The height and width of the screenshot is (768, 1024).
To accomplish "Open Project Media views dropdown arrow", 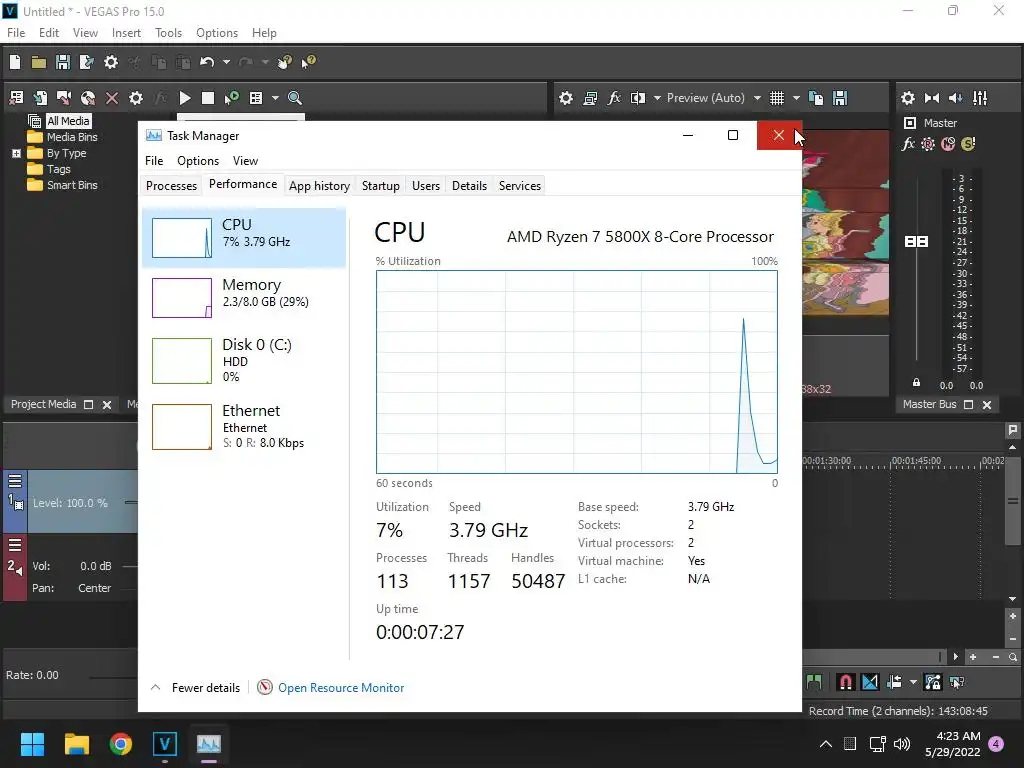I will (275, 98).
